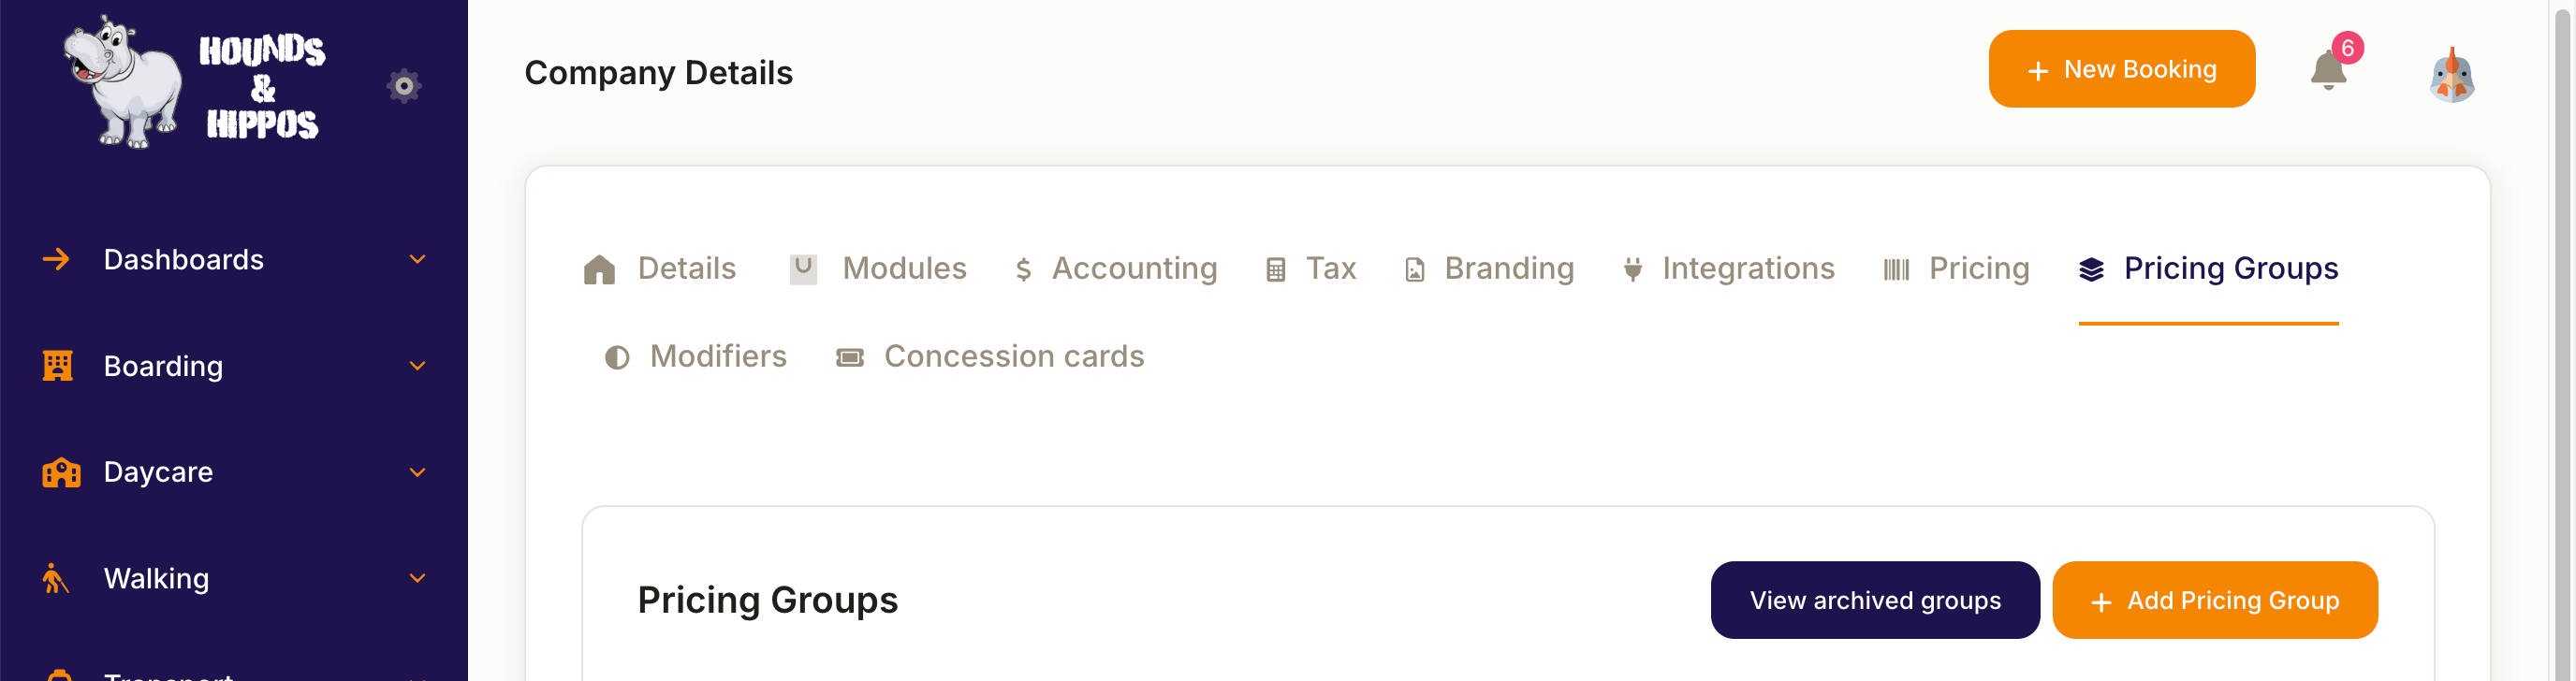Click the settings gear beside the logo
This screenshot has height=681, width=2576.
click(404, 86)
